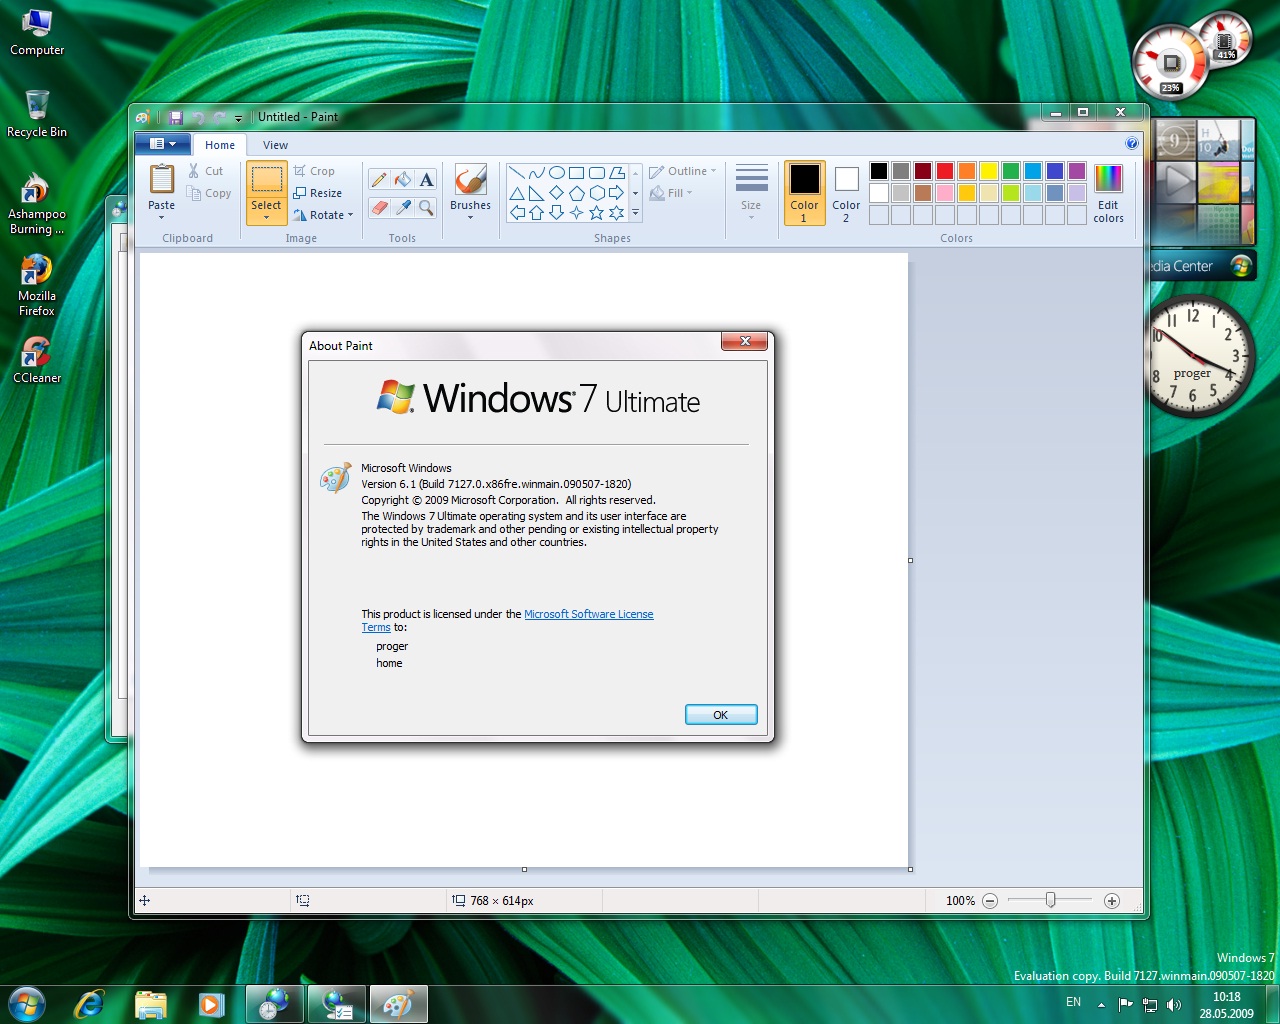Select the Color picker eyedropper tool
Image resolution: width=1280 pixels, height=1024 pixels.
click(x=403, y=208)
